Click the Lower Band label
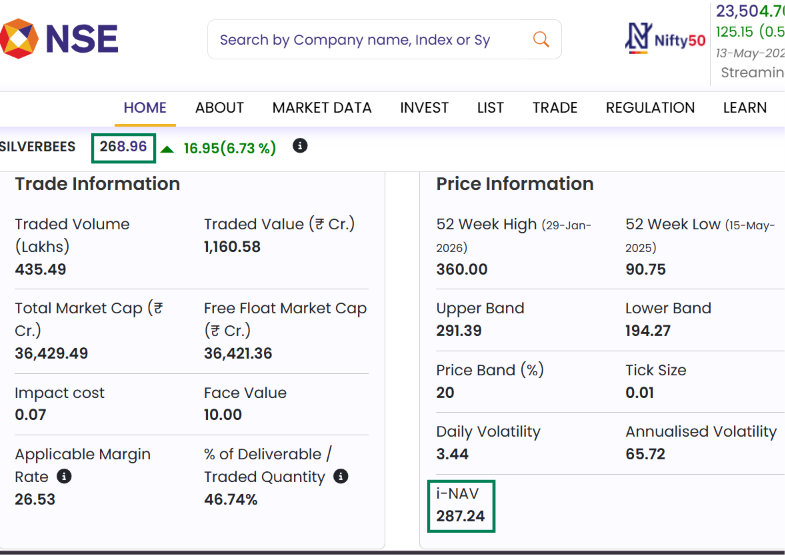The width and height of the screenshot is (785, 555). [668, 308]
